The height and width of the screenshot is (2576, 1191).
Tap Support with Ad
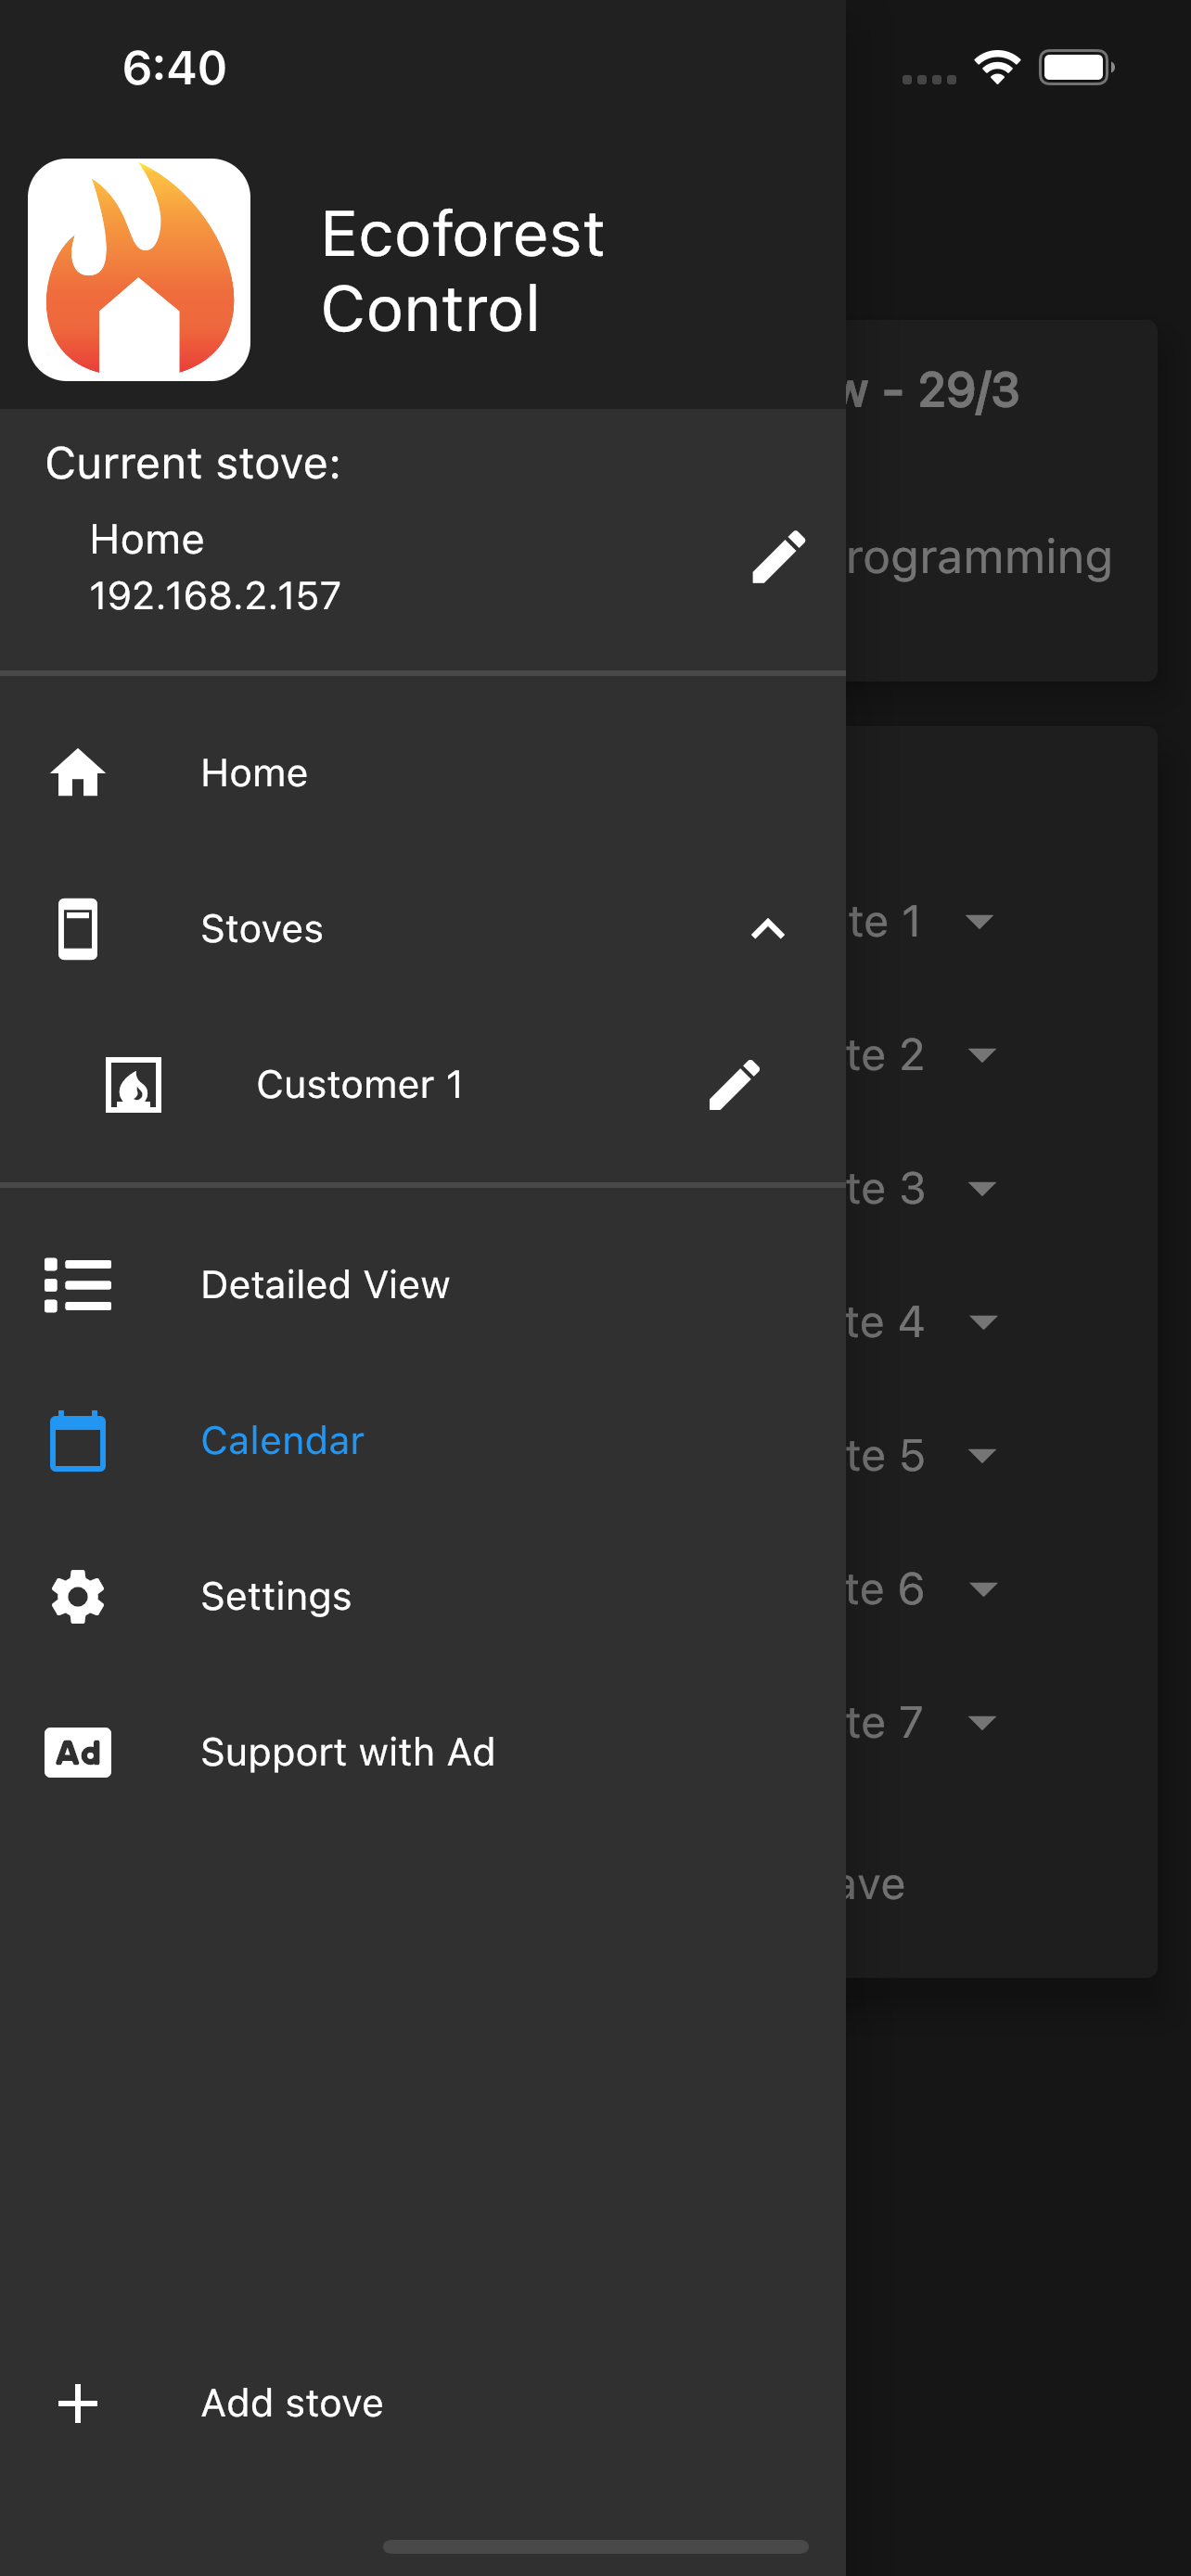tap(423, 1753)
